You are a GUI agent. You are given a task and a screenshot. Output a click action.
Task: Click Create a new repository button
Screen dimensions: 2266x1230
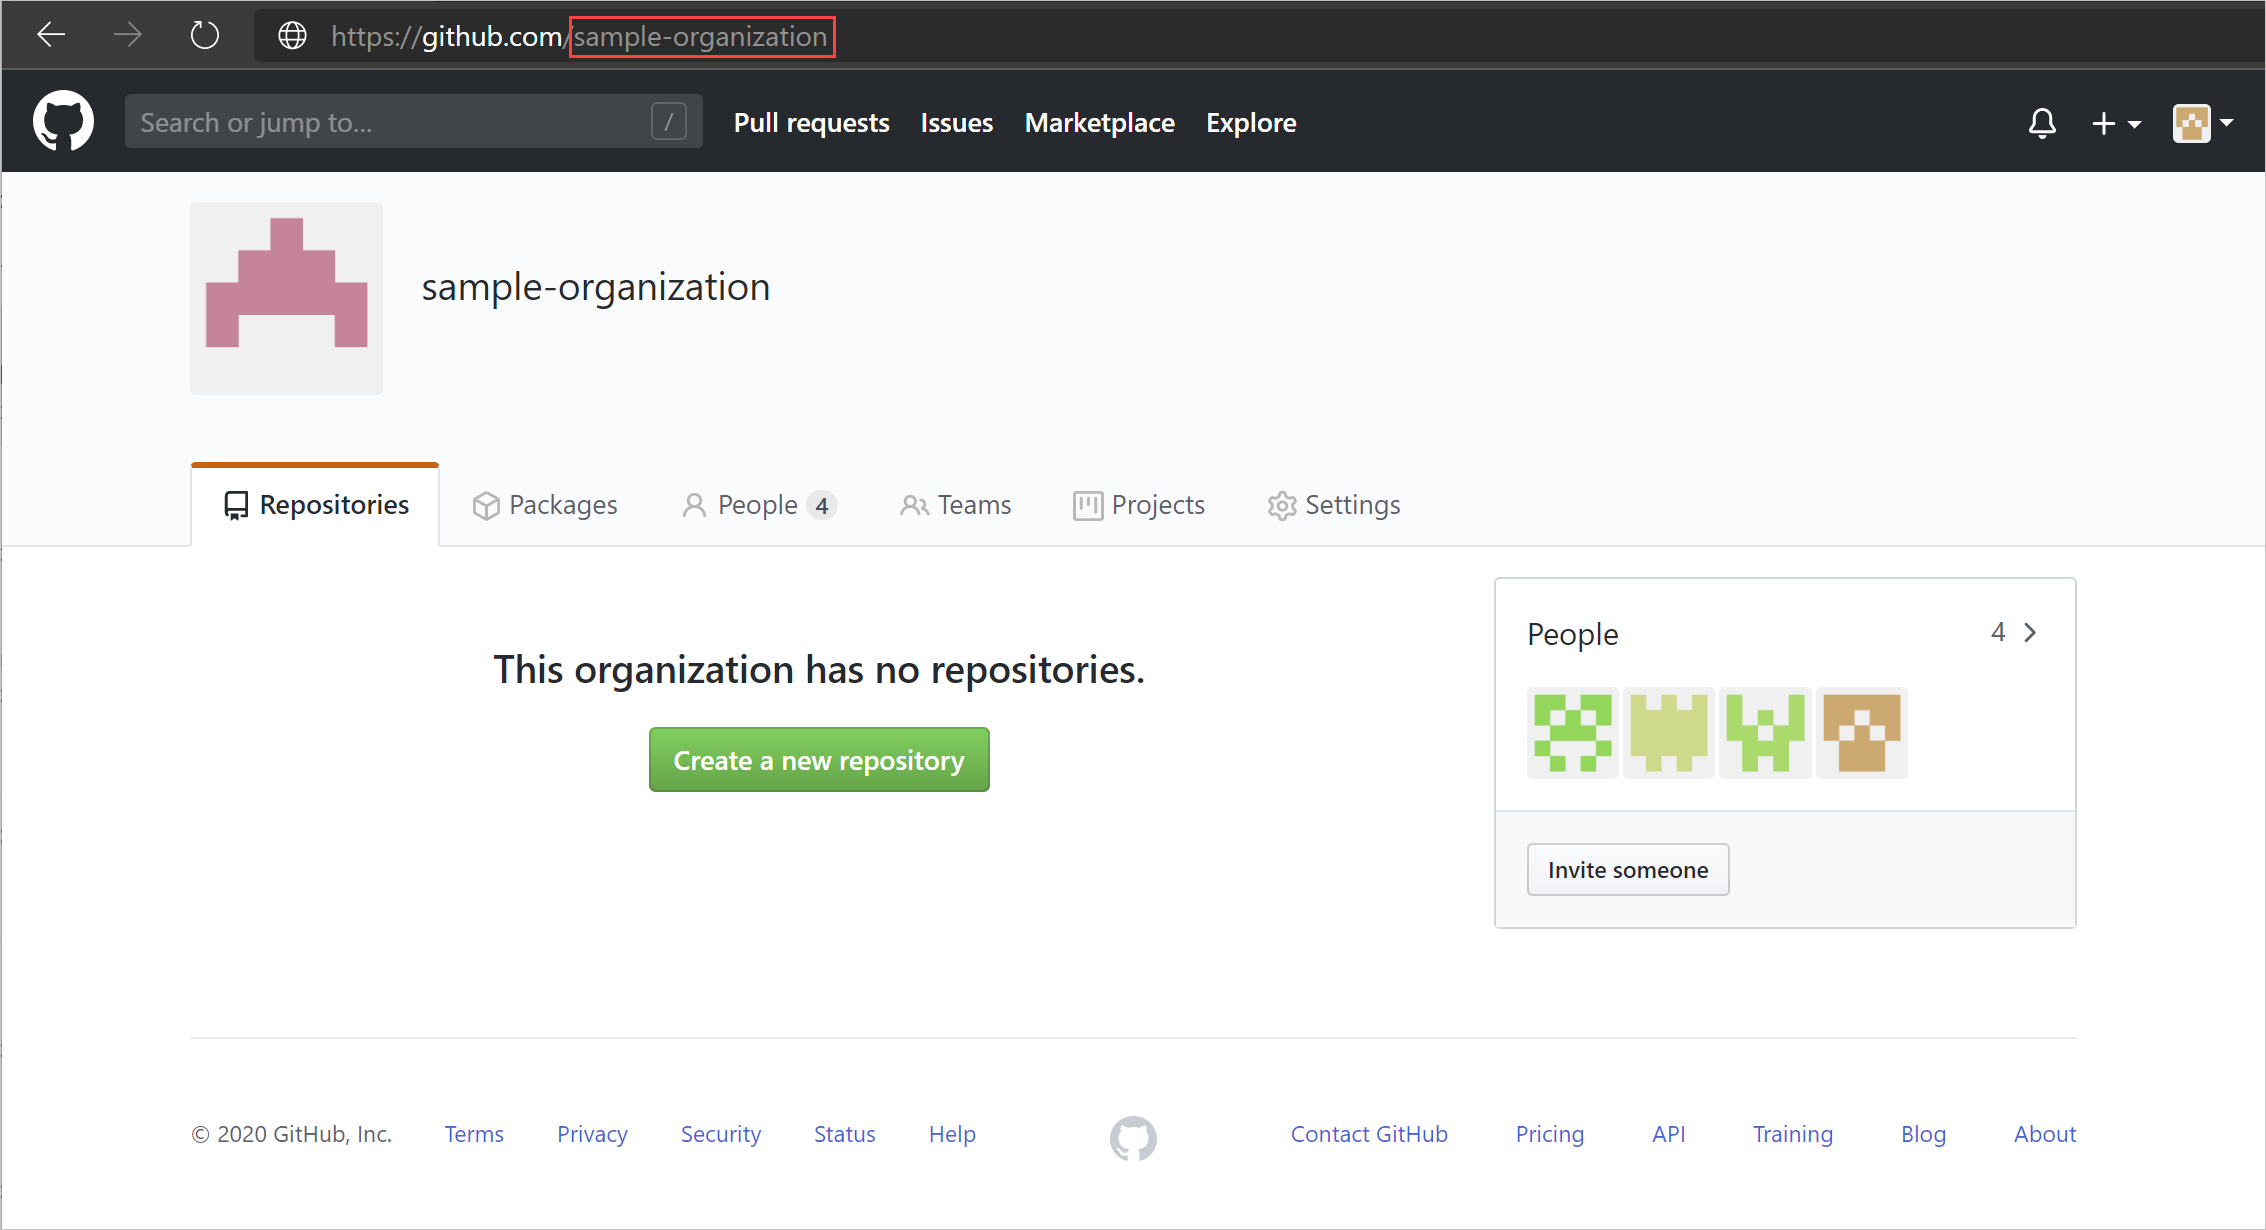pos(819,759)
